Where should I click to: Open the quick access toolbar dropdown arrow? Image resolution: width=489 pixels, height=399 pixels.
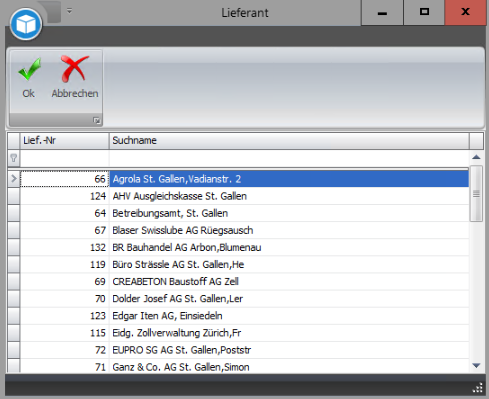tap(69, 11)
